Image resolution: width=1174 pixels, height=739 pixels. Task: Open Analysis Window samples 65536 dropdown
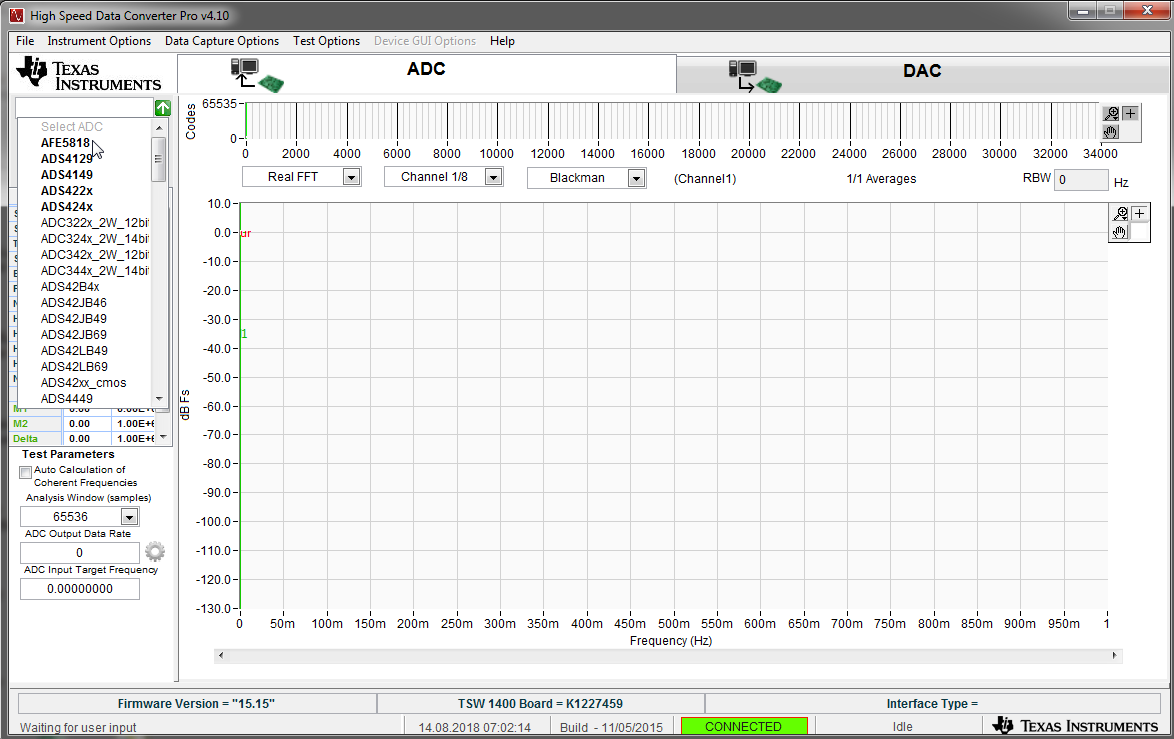[x=130, y=517]
